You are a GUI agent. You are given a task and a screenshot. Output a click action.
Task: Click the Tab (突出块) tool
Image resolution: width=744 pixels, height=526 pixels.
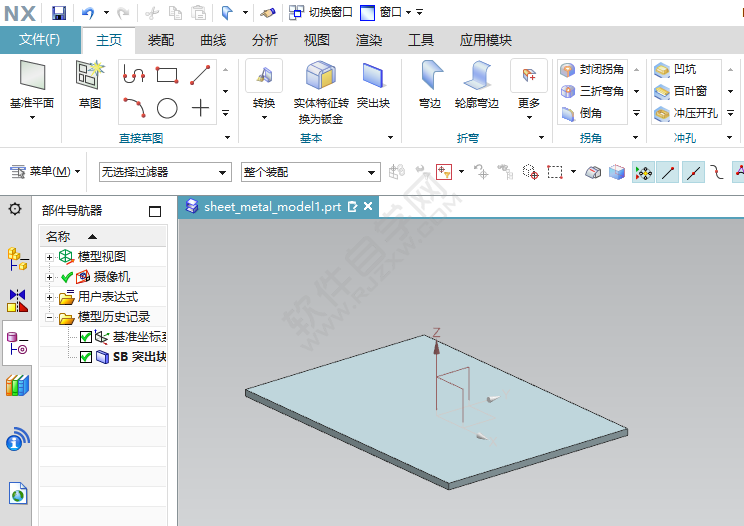coord(373,84)
